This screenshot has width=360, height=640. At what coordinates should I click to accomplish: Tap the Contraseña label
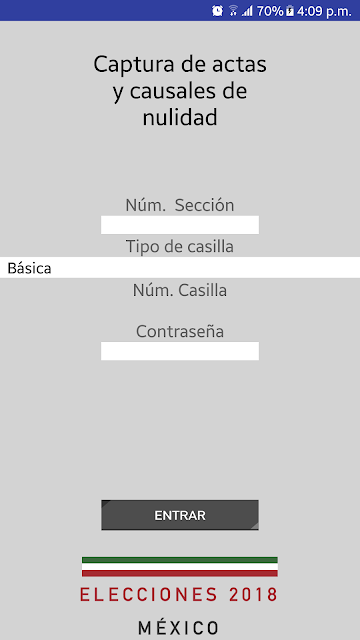[180, 331]
